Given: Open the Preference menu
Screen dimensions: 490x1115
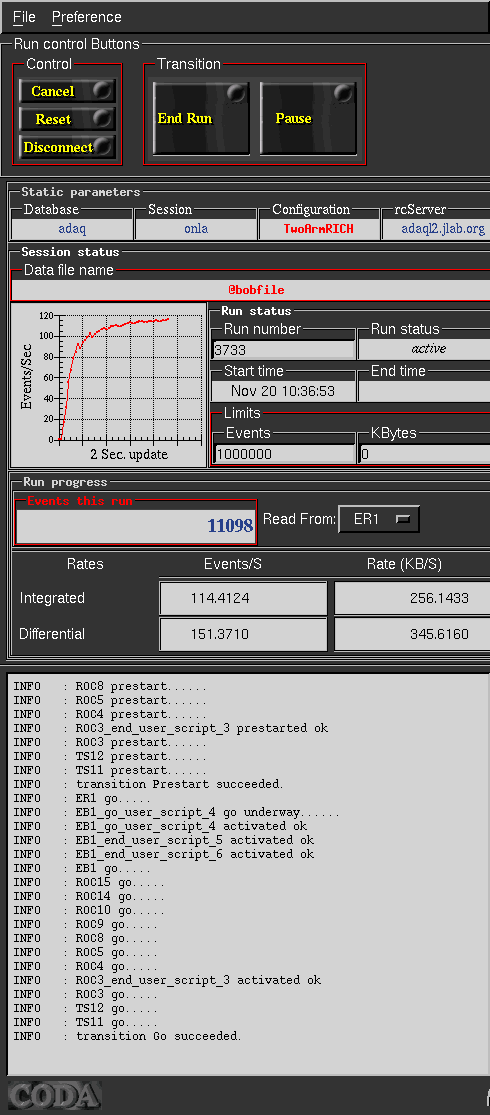Looking at the screenshot, I should click(x=87, y=17).
